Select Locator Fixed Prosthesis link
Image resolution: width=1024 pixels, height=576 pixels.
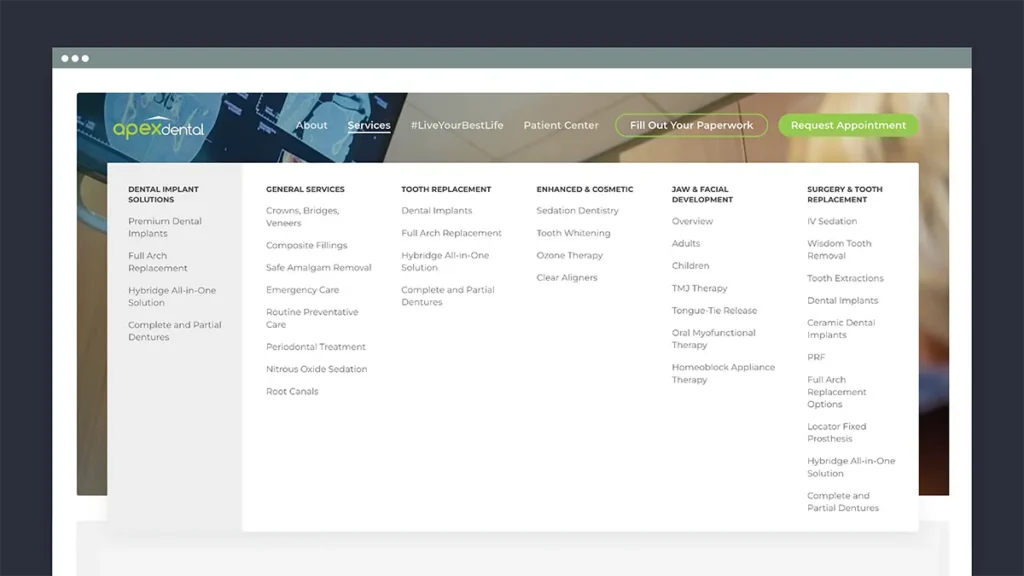837,432
